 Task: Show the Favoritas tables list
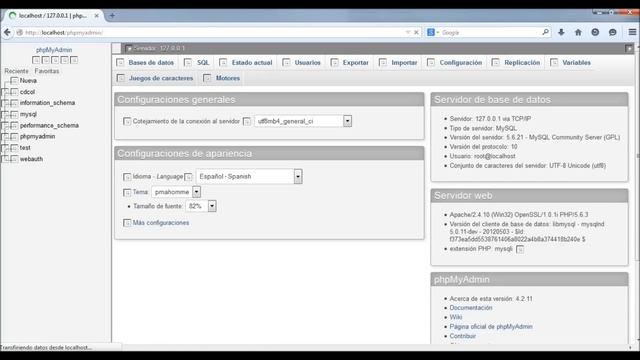point(47,71)
